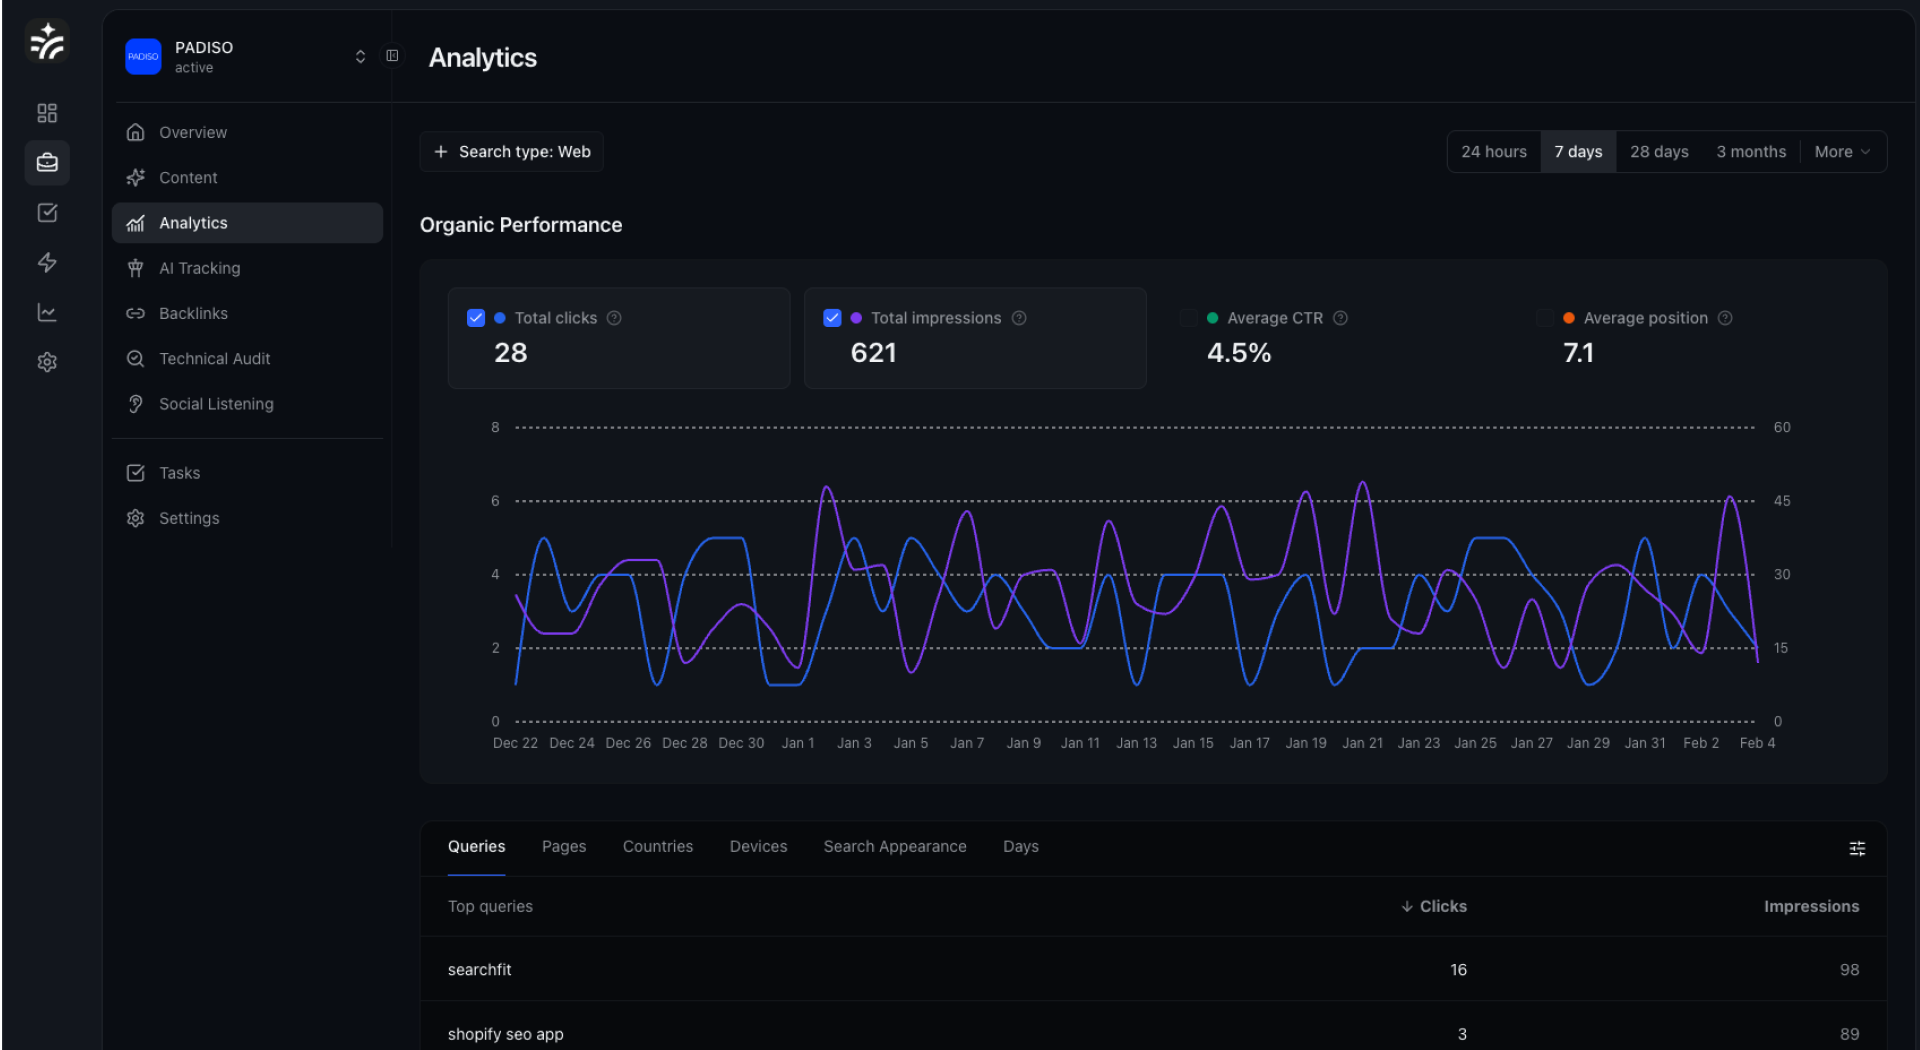Uncheck the Total impressions checkbox
The width and height of the screenshot is (1920, 1050).
(x=832, y=318)
